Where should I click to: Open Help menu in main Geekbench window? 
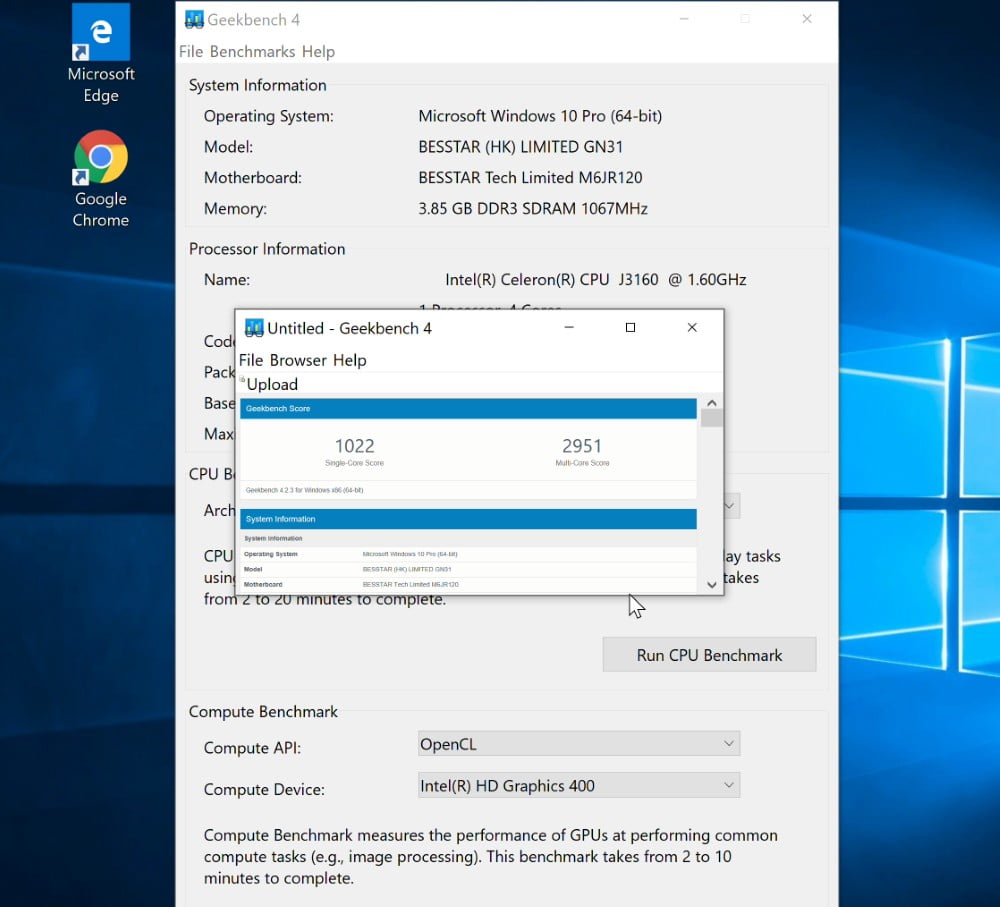pyautogui.click(x=318, y=52)
